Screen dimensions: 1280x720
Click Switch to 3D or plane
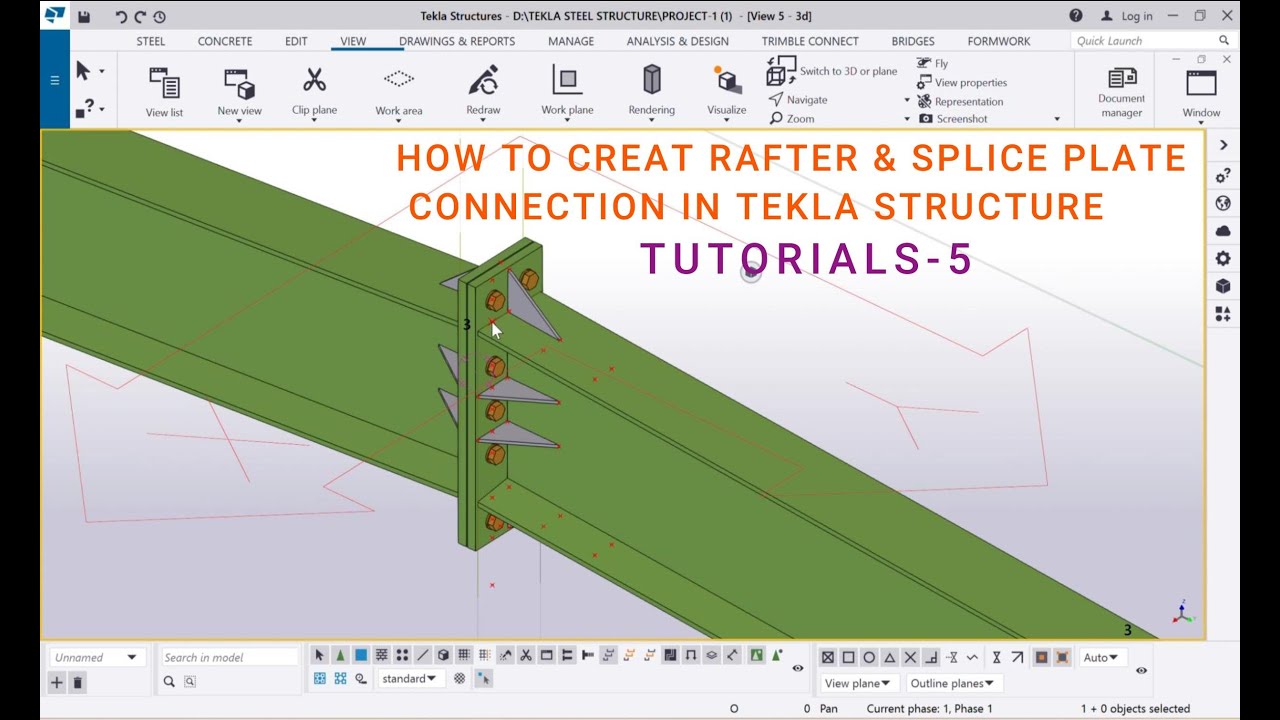(x=832, y=71)
